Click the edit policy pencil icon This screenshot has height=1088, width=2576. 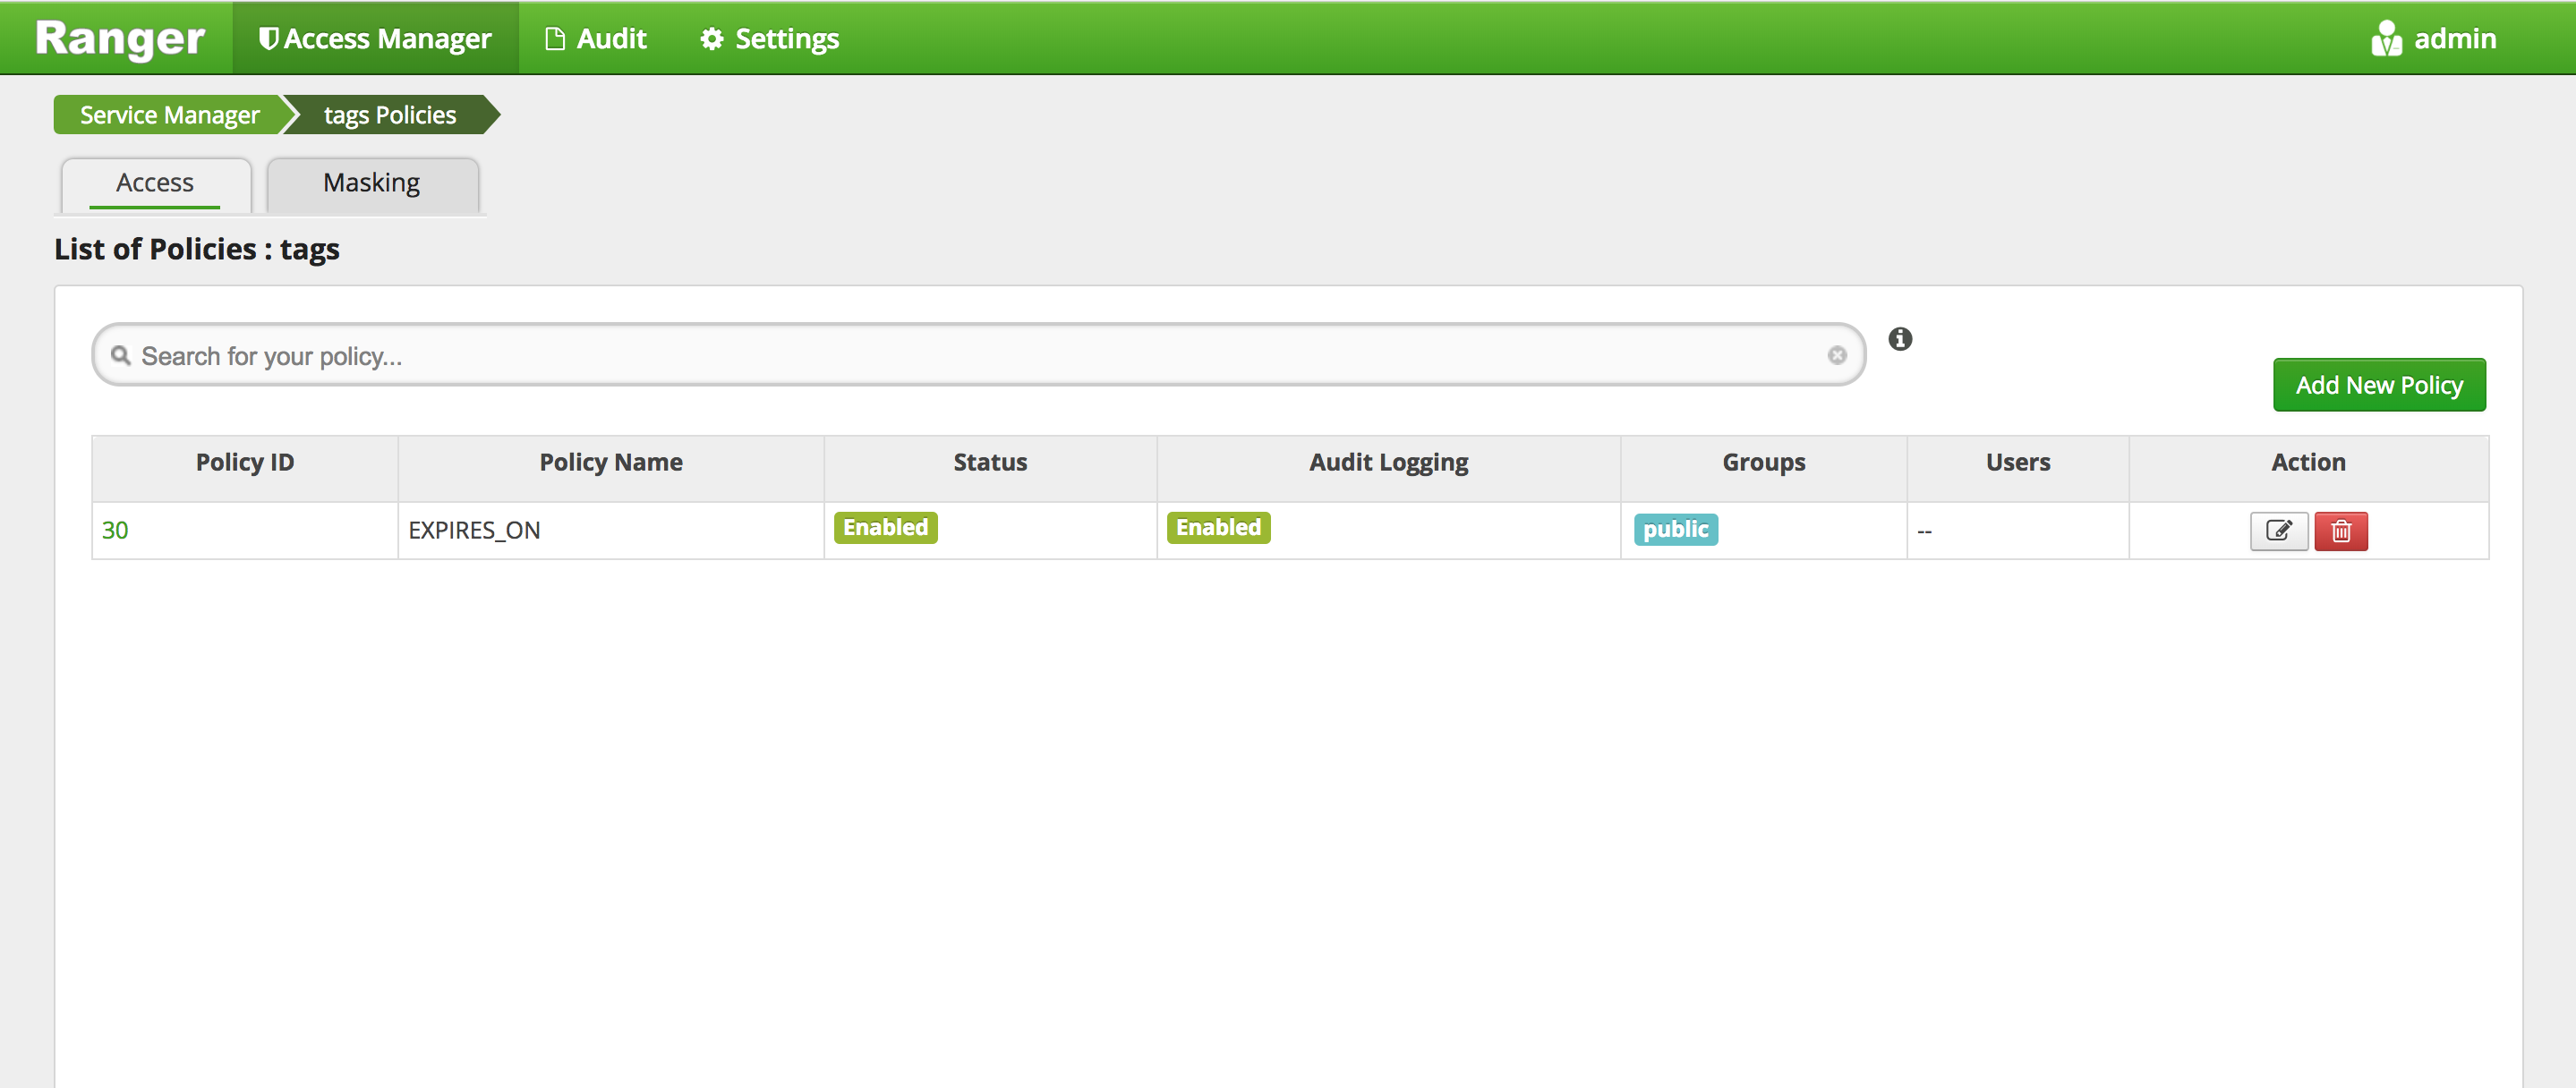tap(2278, 531)
